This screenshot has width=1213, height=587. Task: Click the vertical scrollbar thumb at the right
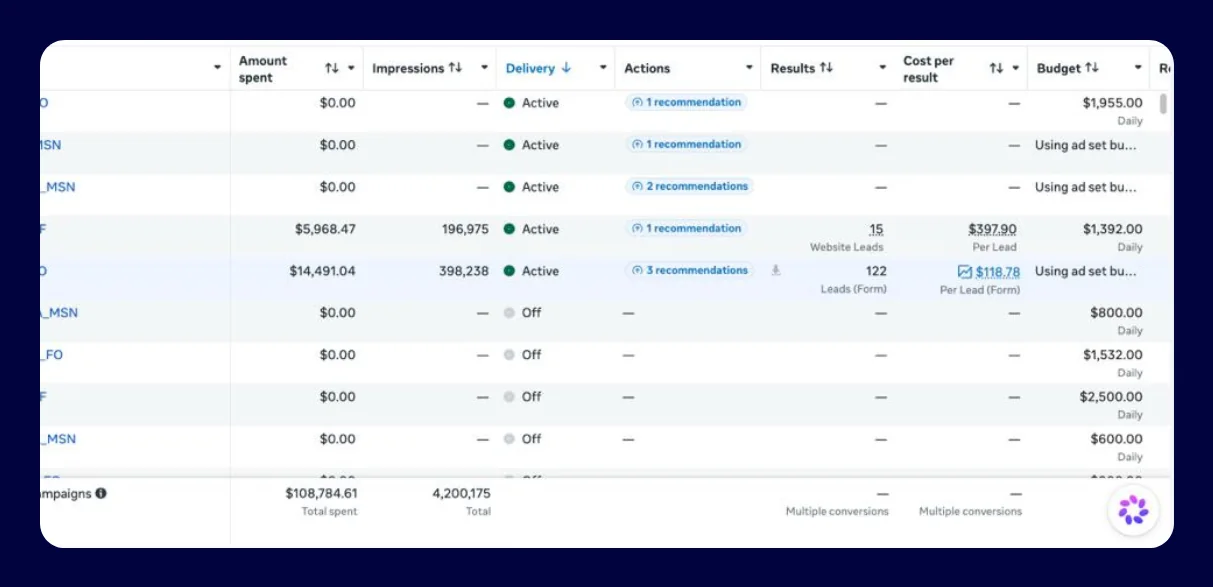1163,104
